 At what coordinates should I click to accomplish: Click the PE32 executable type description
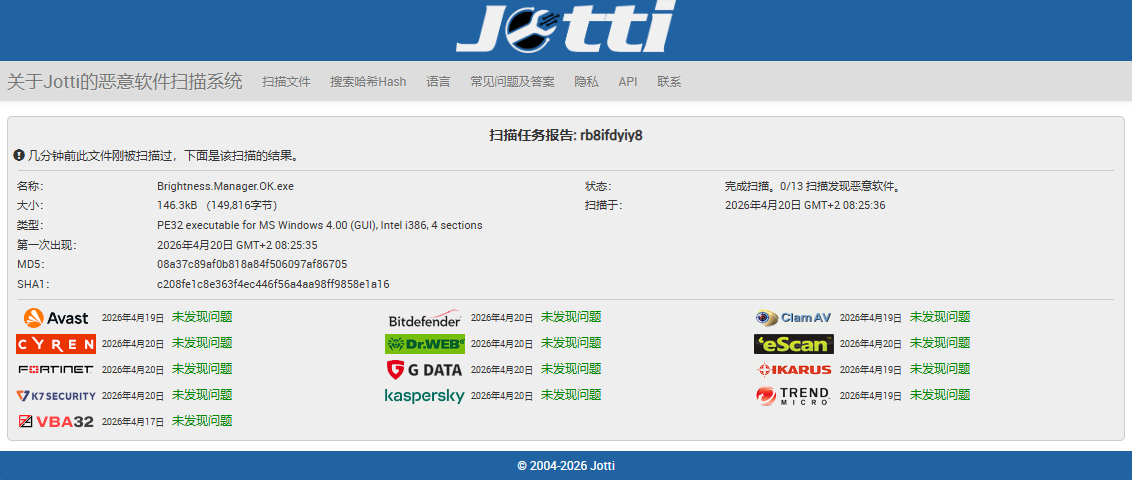(320, 225)
